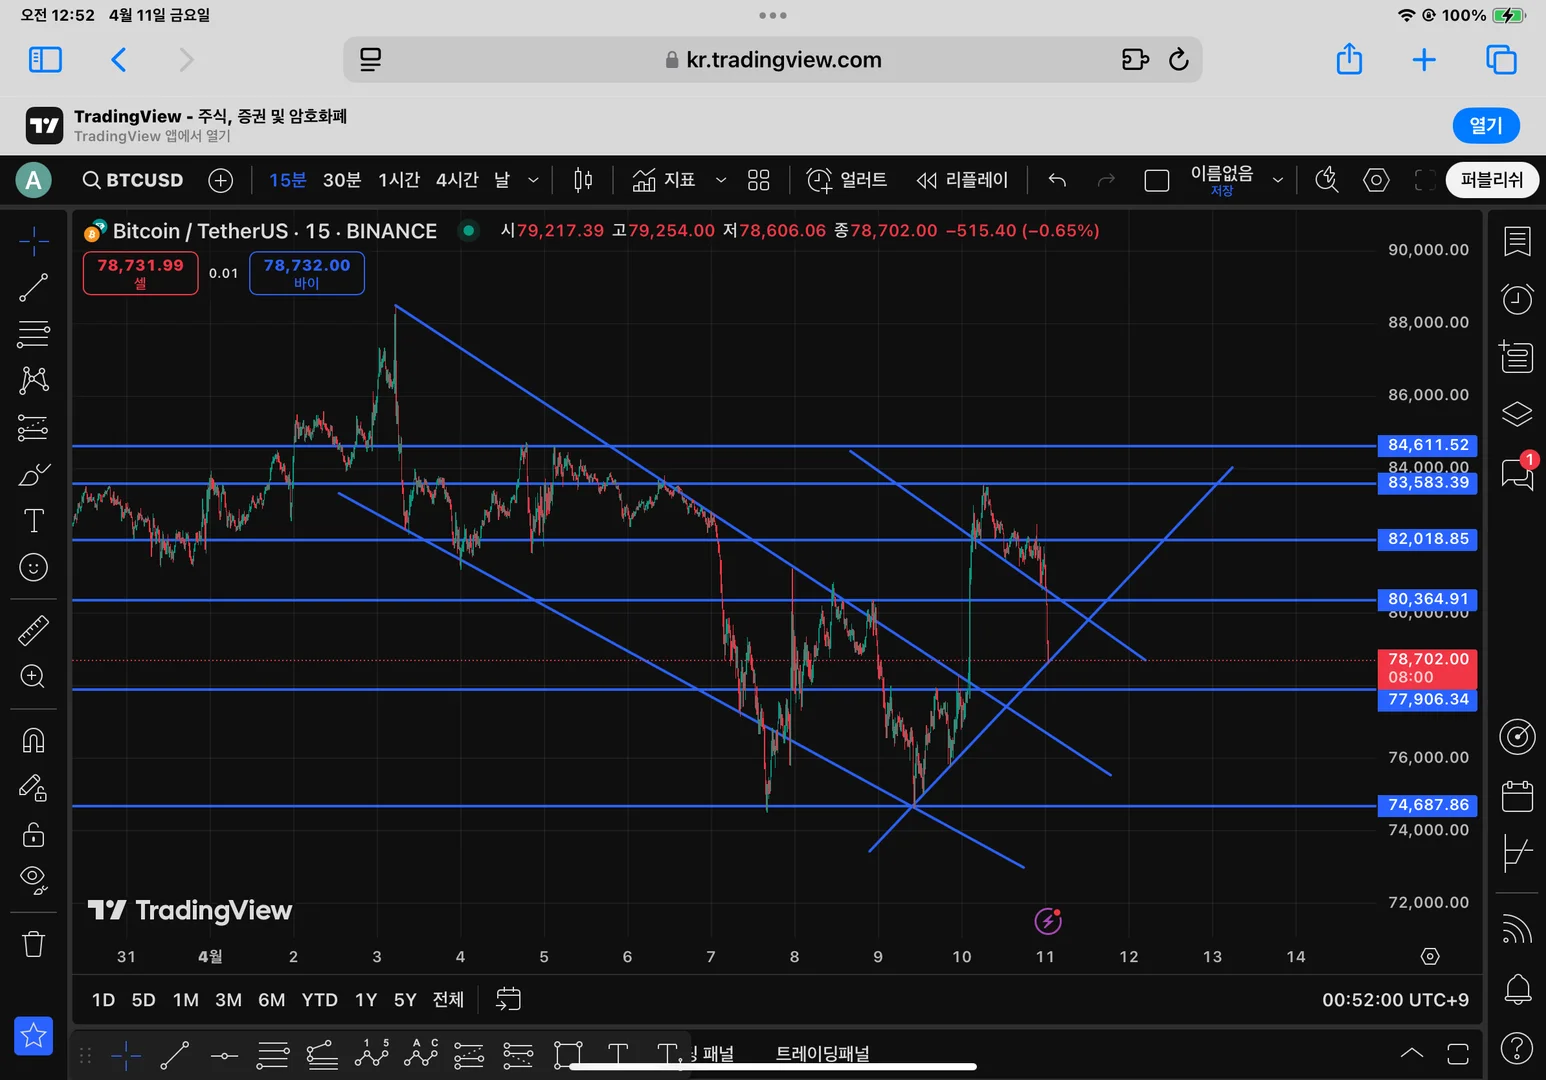1546x1080 pixels.
Task: Expand the time interval dropdown chevron
Action: coord(533,180)
